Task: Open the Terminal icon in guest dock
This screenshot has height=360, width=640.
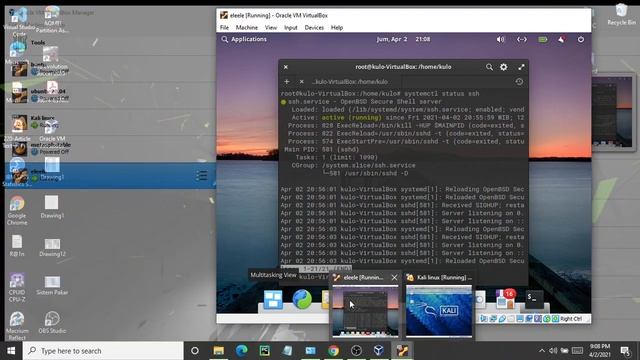Action: (x=534, y=300)
